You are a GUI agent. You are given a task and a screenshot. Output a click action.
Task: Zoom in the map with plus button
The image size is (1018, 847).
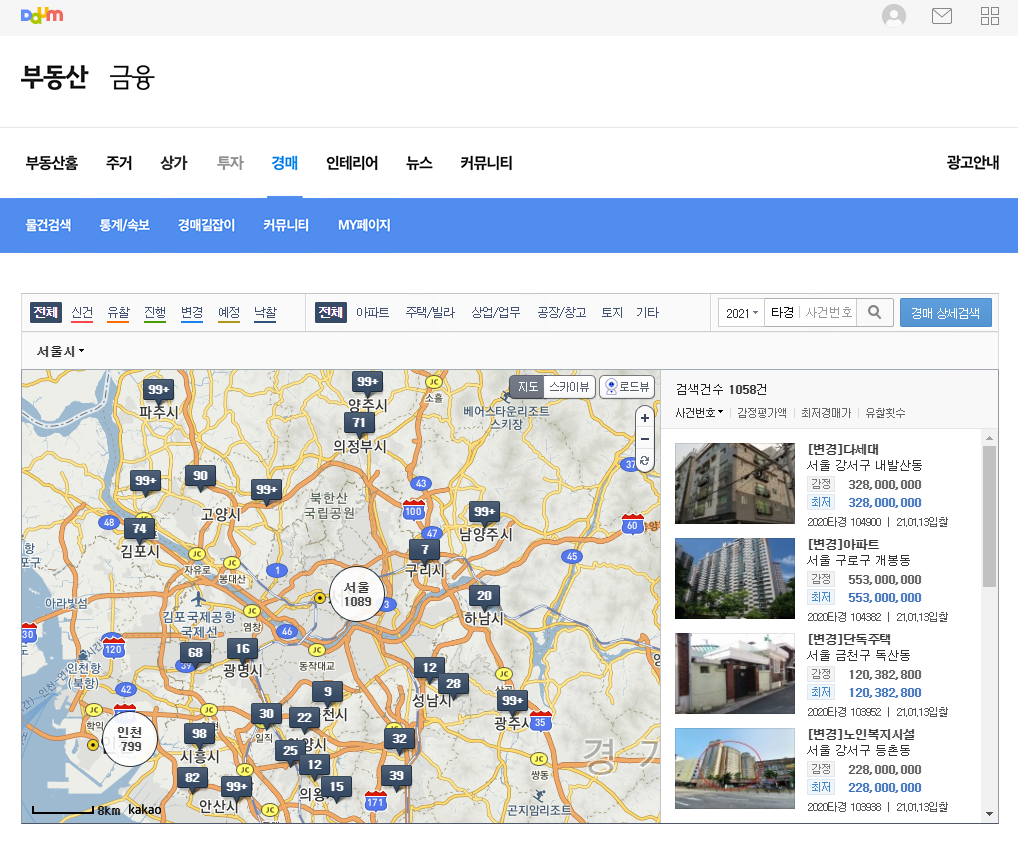[644, 418]
